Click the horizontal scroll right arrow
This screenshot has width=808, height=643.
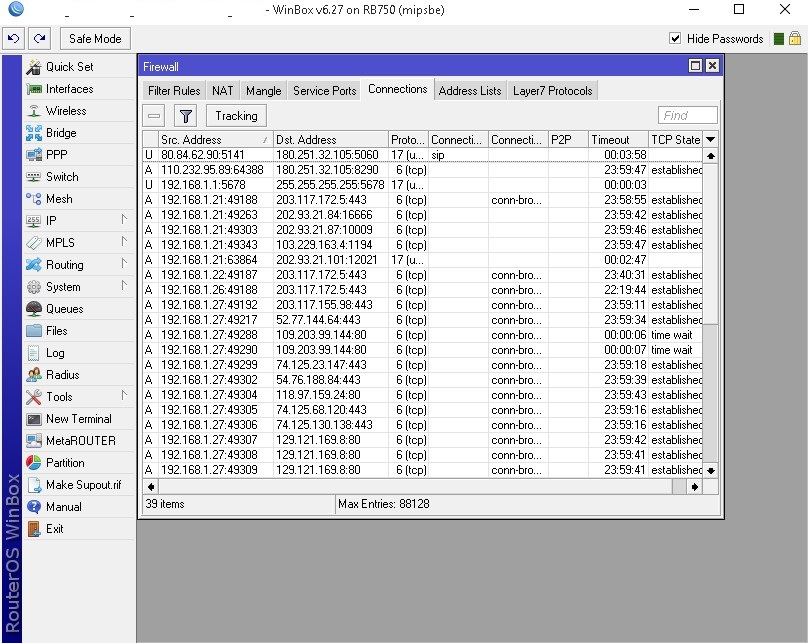(x=695, y=487)
